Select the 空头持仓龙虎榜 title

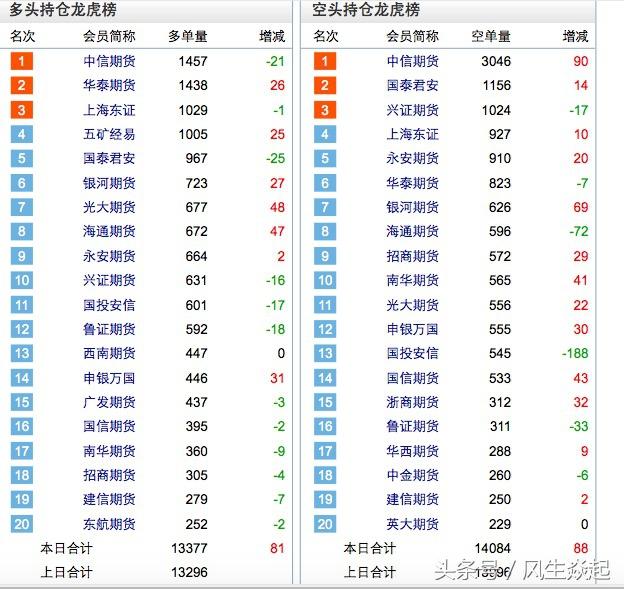366,10
